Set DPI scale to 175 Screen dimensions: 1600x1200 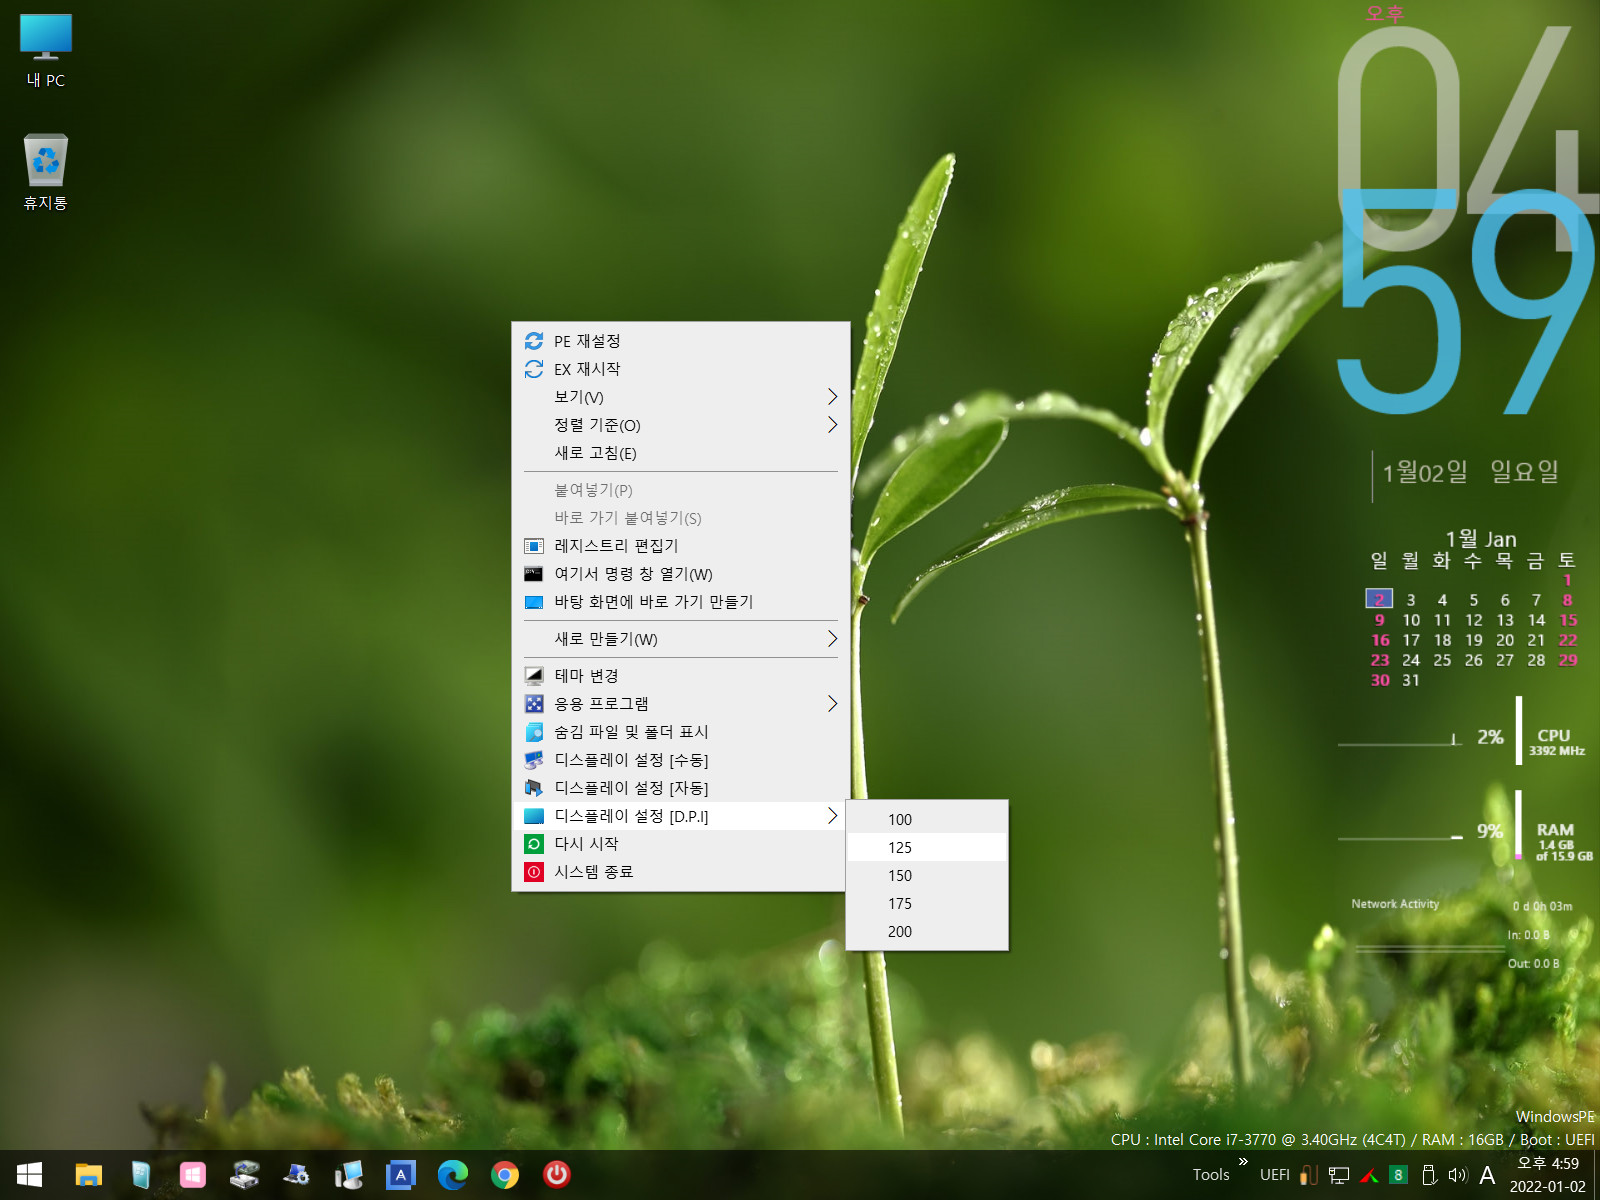click(x=926, y=903)
